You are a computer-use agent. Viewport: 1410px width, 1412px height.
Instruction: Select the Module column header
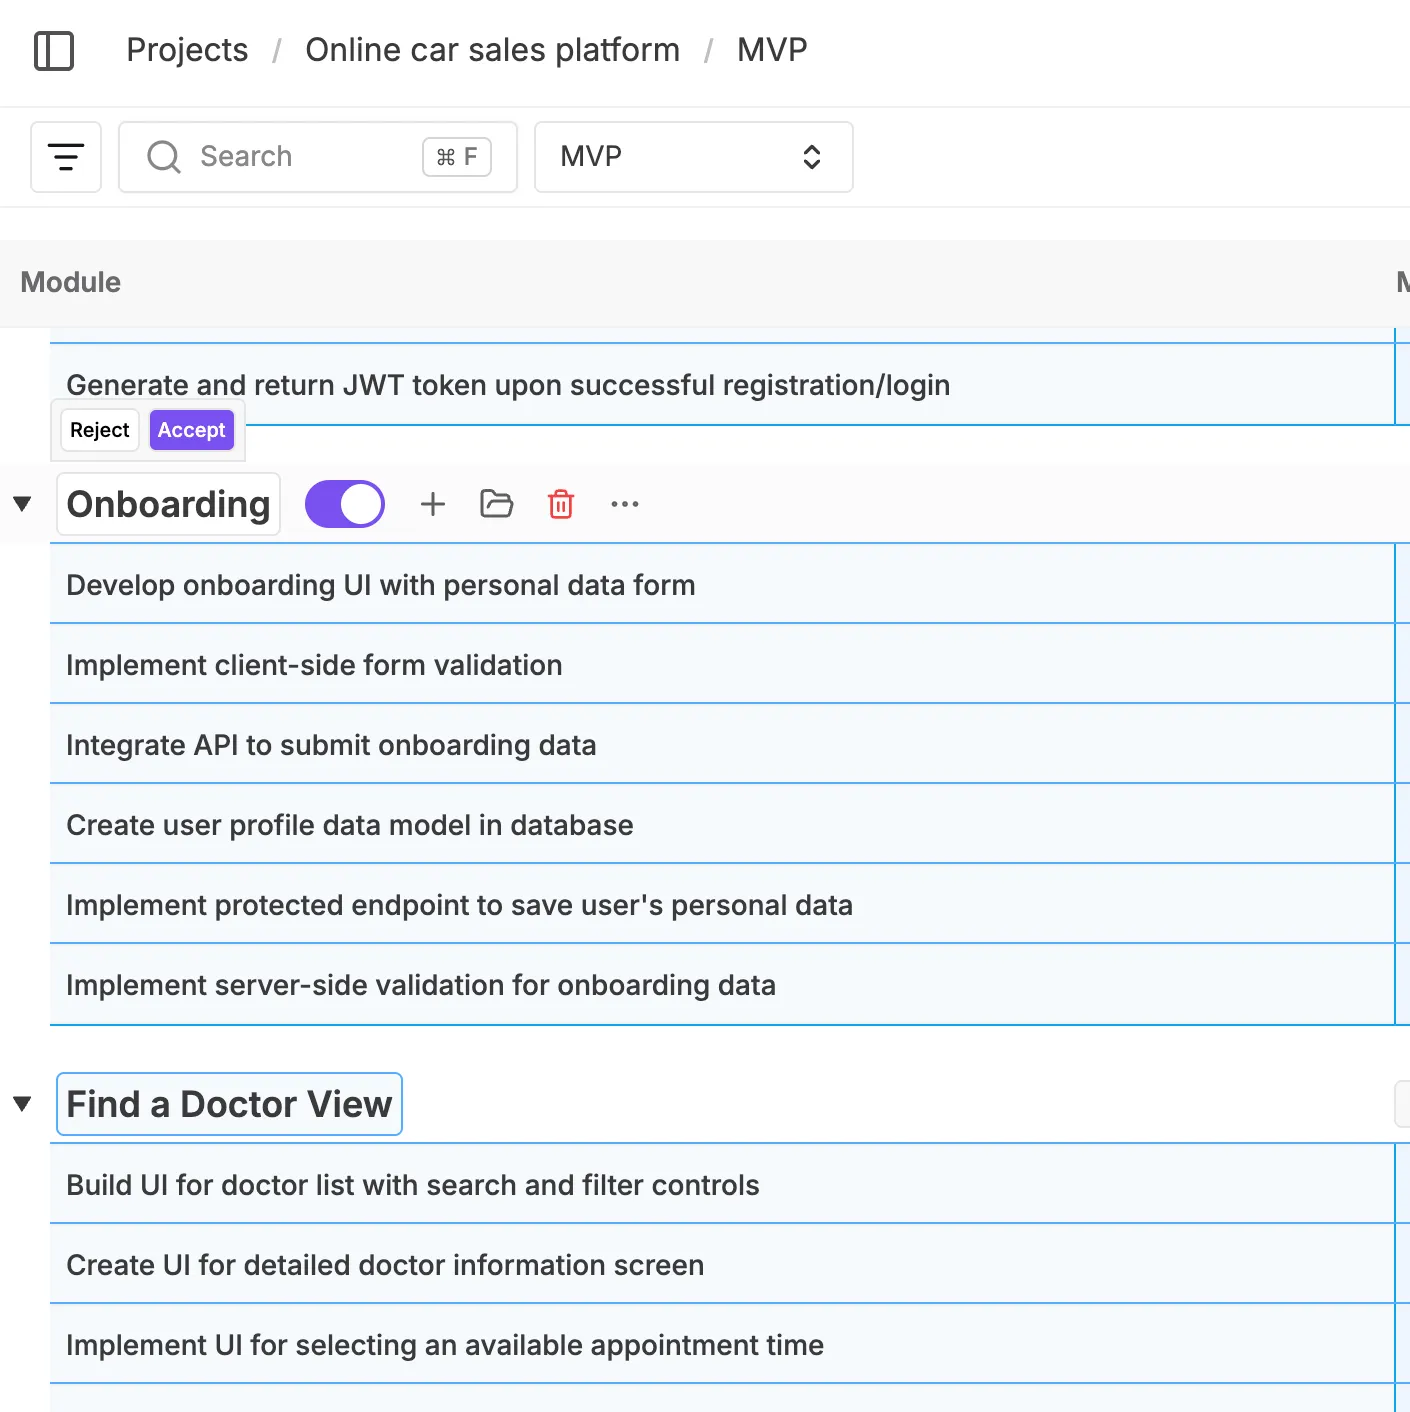[x=69, y=282]
